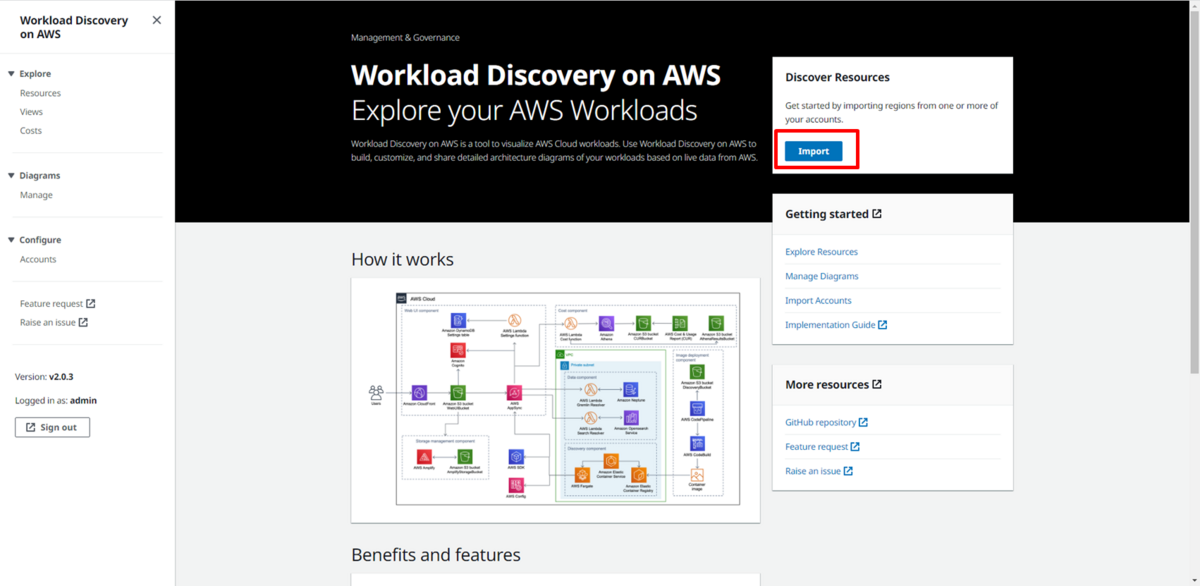Click the How it works heading

[402, 260]
